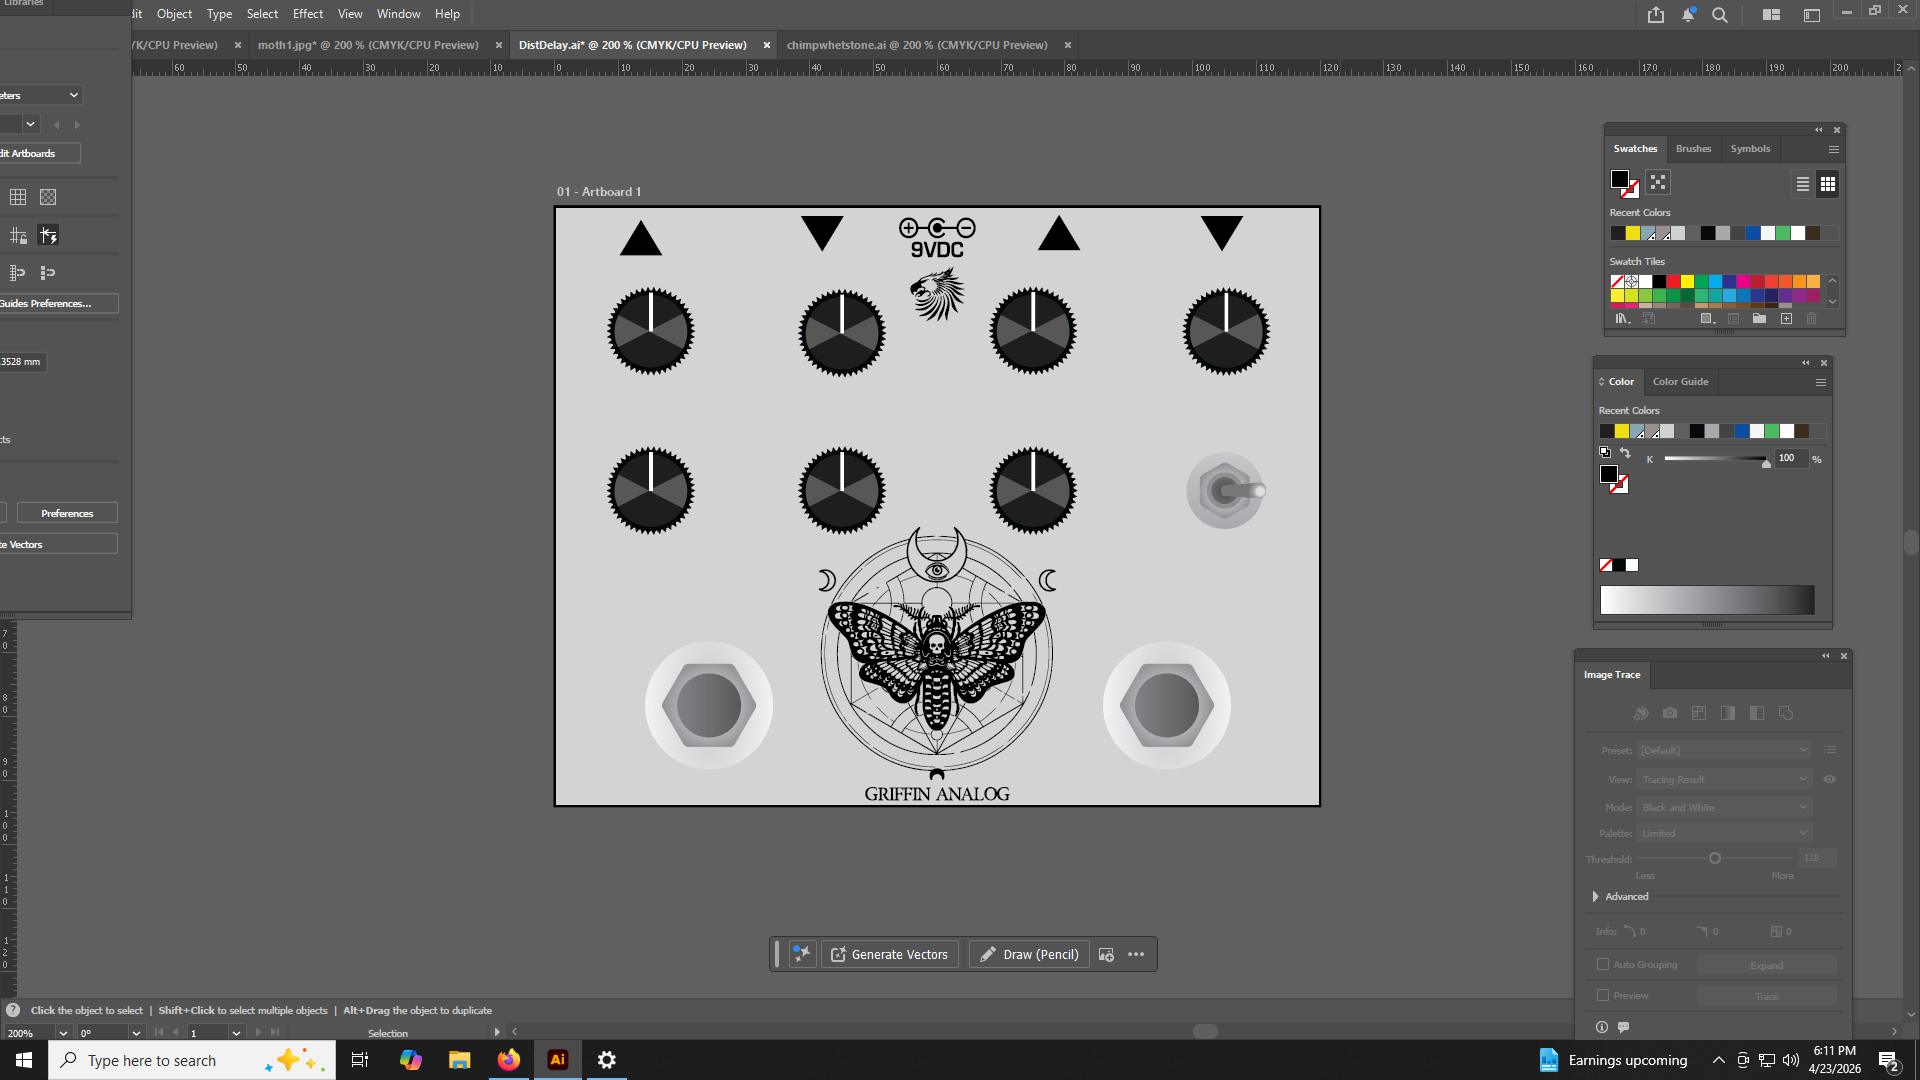This screenshot has width=1920, height=1080.
Task: Click the Image Trace info icon
Action: pyautogui.click(x=1602, y=1027)
